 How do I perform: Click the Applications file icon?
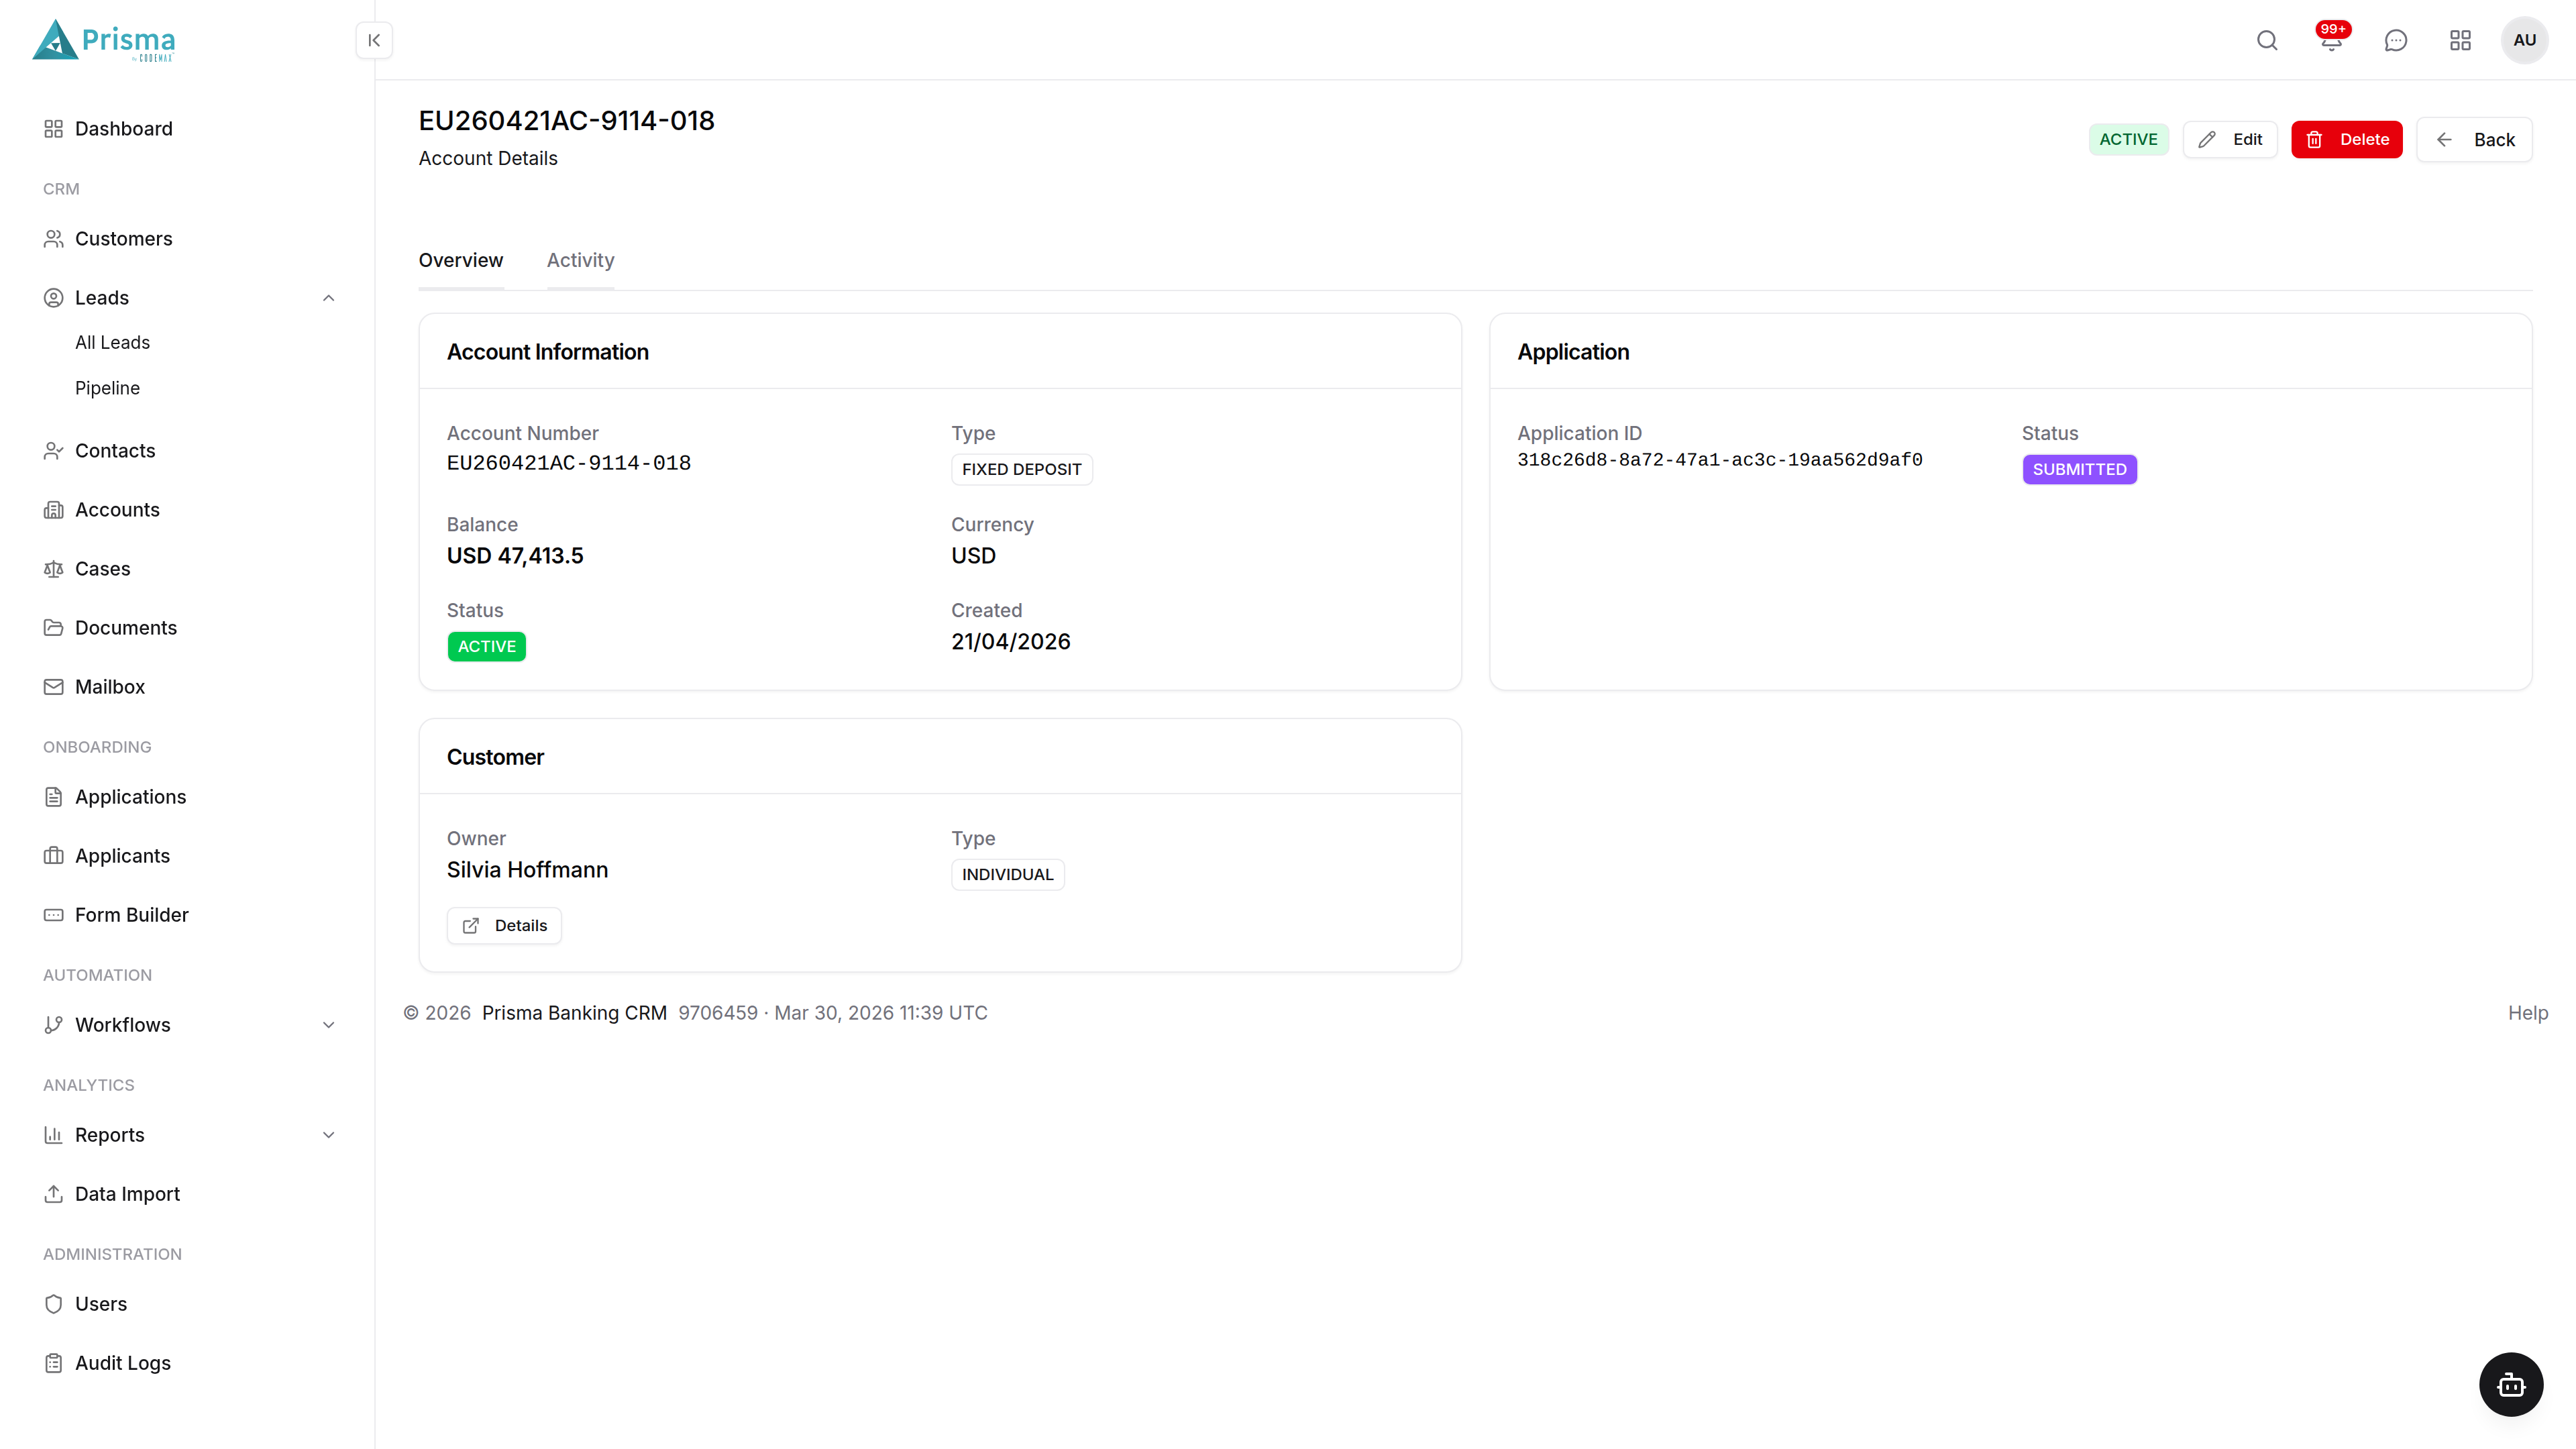54,797
